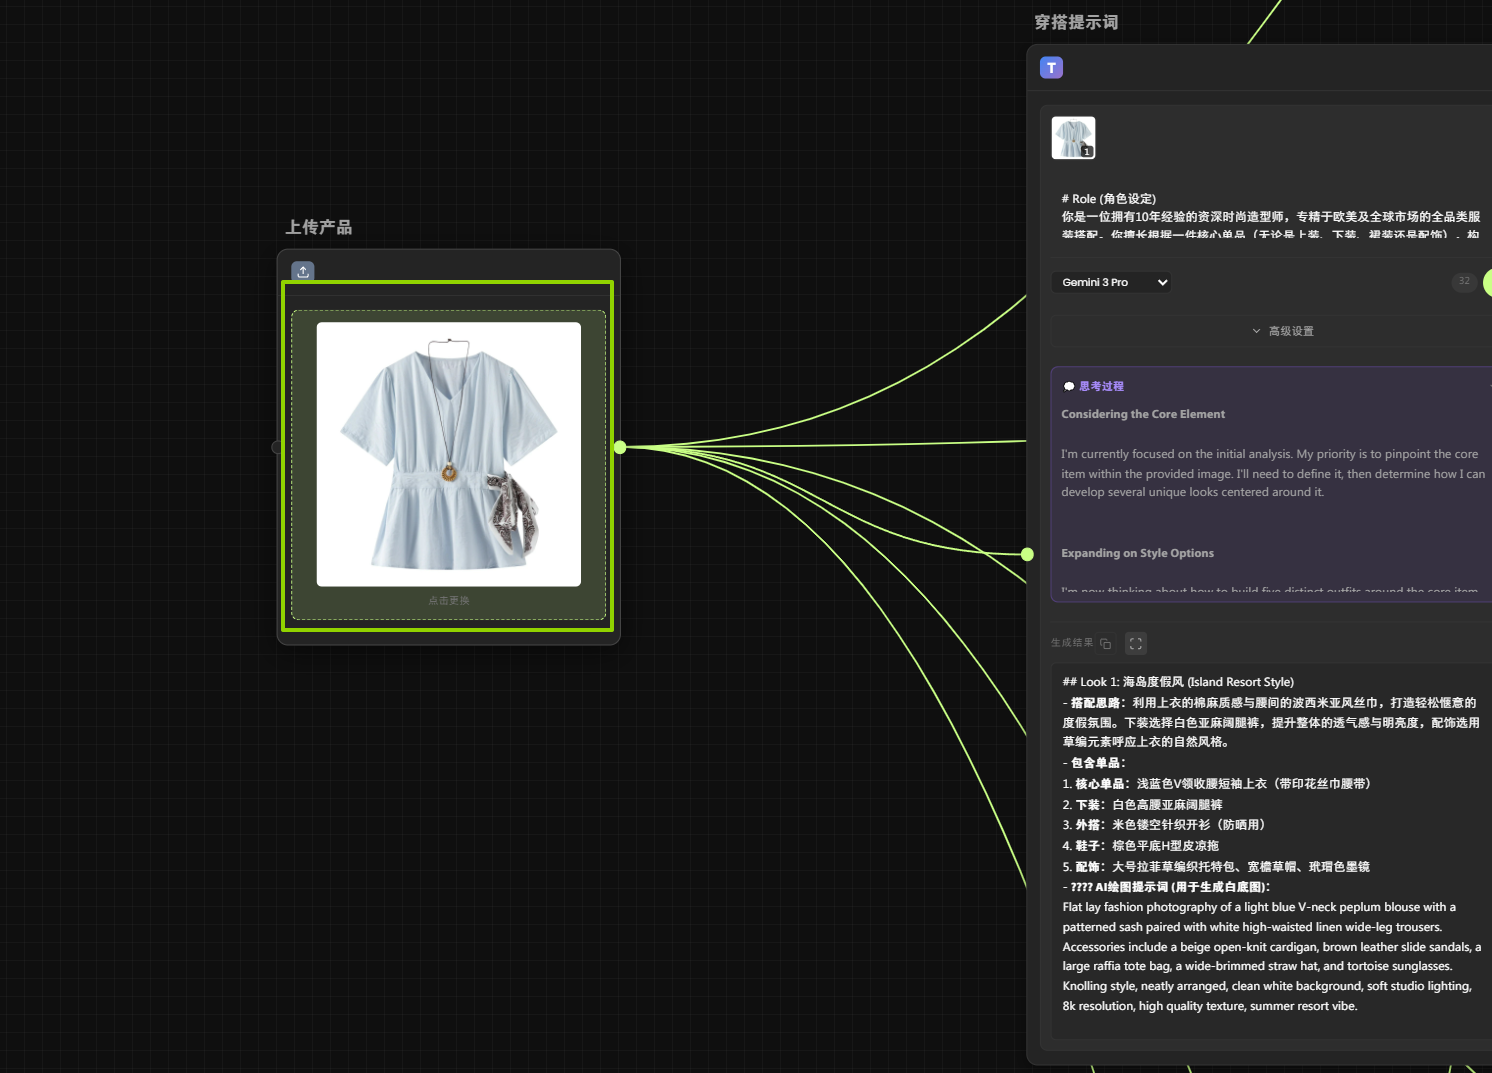
Task: Click the 32 credits badge
Action: 1463,282
